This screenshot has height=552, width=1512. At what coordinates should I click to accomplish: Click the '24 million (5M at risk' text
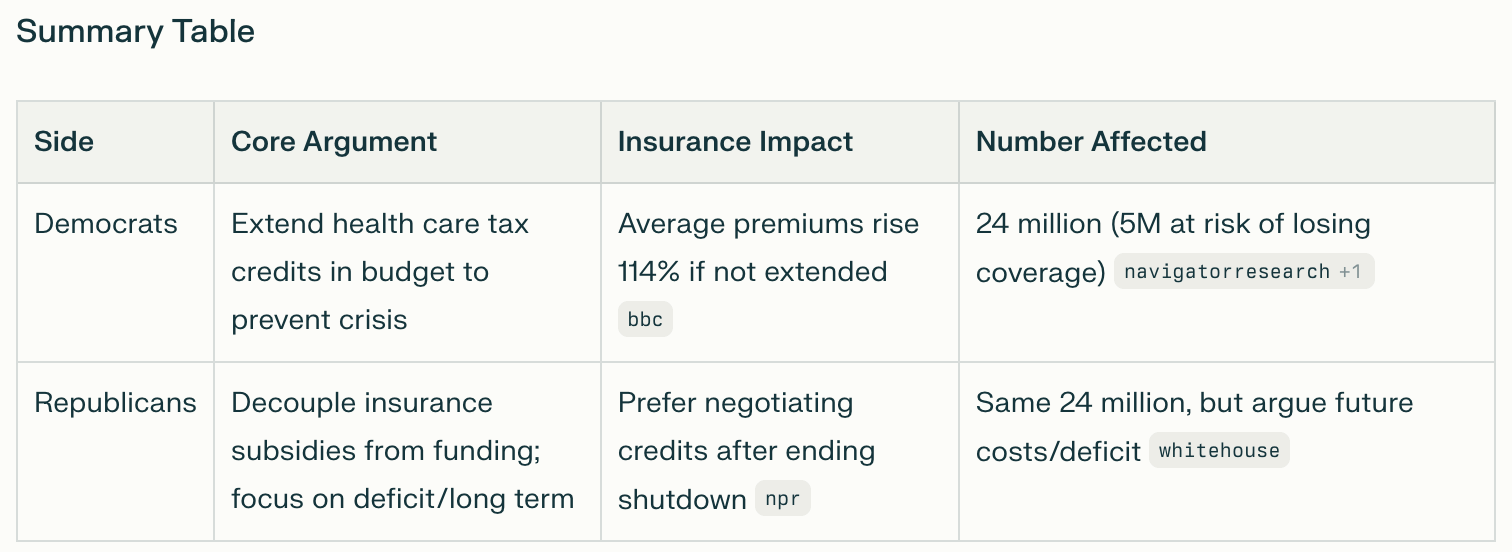click(x=1172, y=224)
